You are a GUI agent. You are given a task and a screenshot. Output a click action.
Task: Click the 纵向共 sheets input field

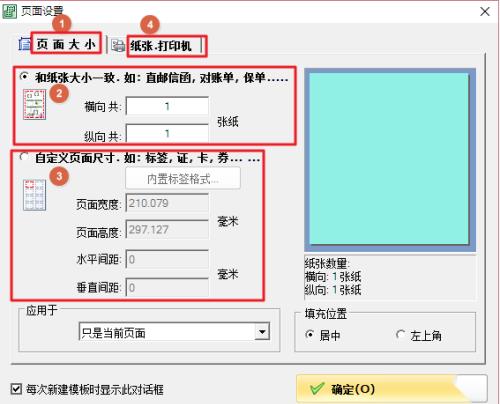167,133
